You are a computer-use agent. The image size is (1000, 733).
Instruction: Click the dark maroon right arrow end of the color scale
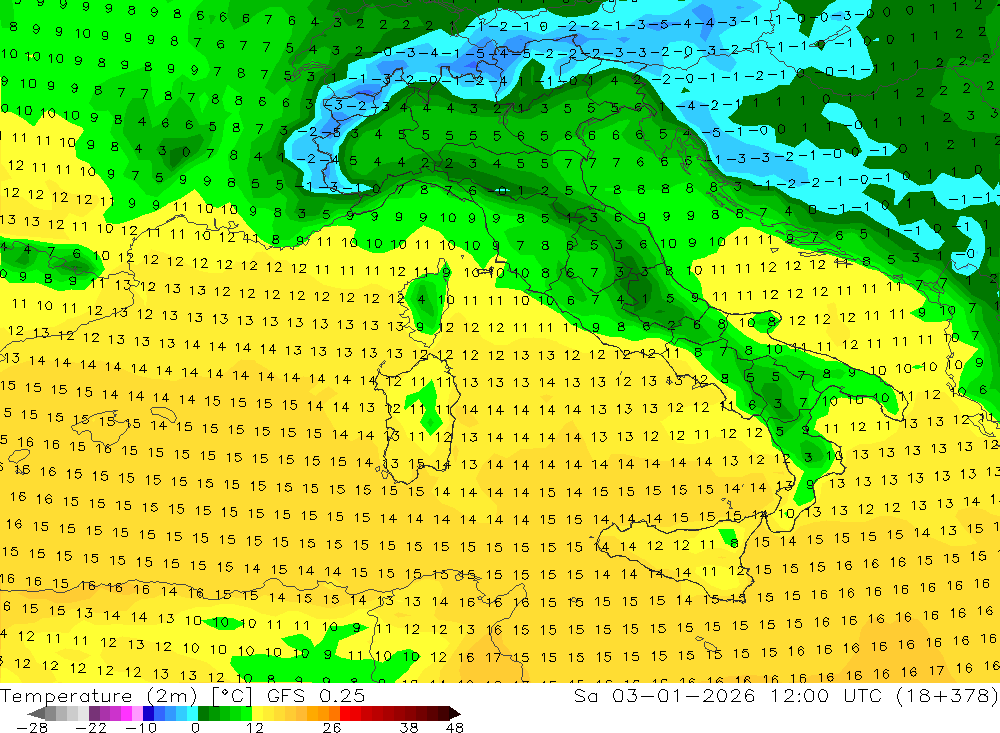point(455,713)
